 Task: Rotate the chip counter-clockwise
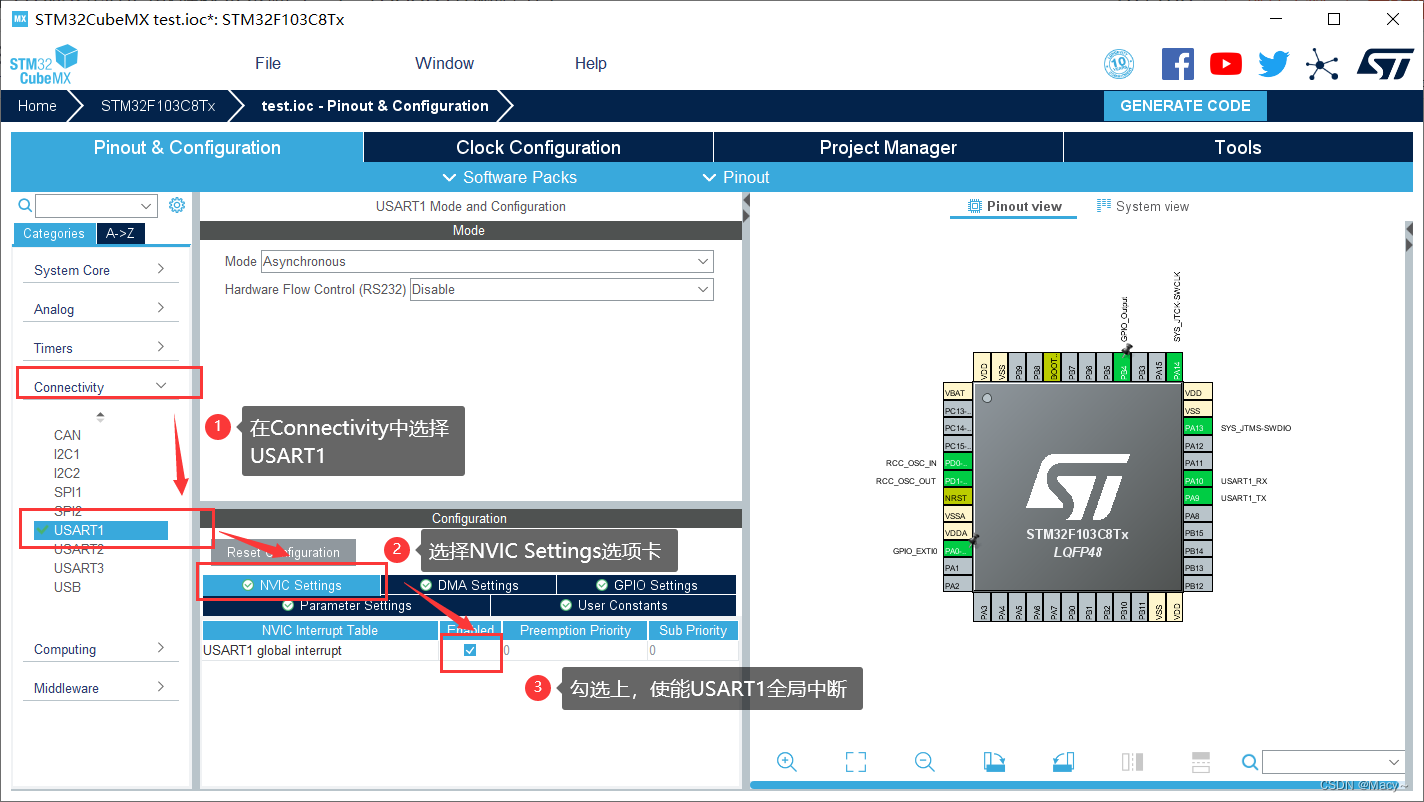click(1063, 762)
